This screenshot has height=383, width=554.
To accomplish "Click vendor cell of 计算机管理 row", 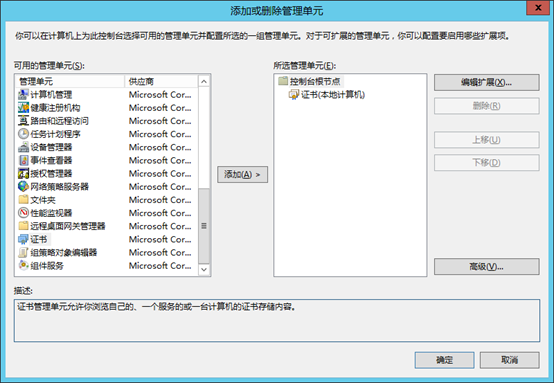I will coord(160,95).
